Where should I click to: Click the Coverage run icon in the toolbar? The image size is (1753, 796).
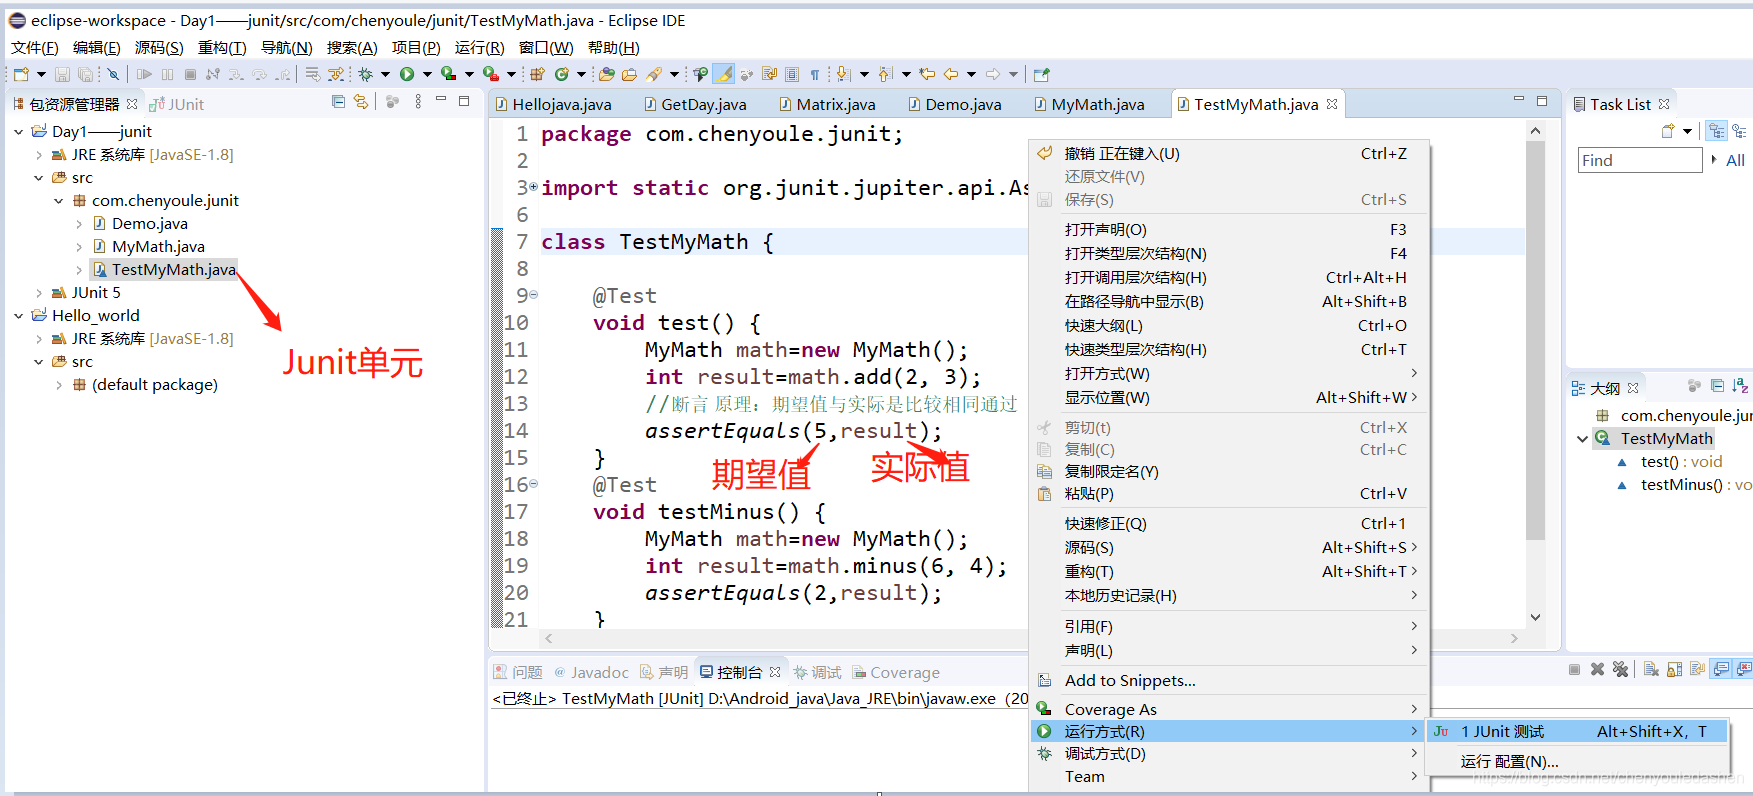point(448,74)
